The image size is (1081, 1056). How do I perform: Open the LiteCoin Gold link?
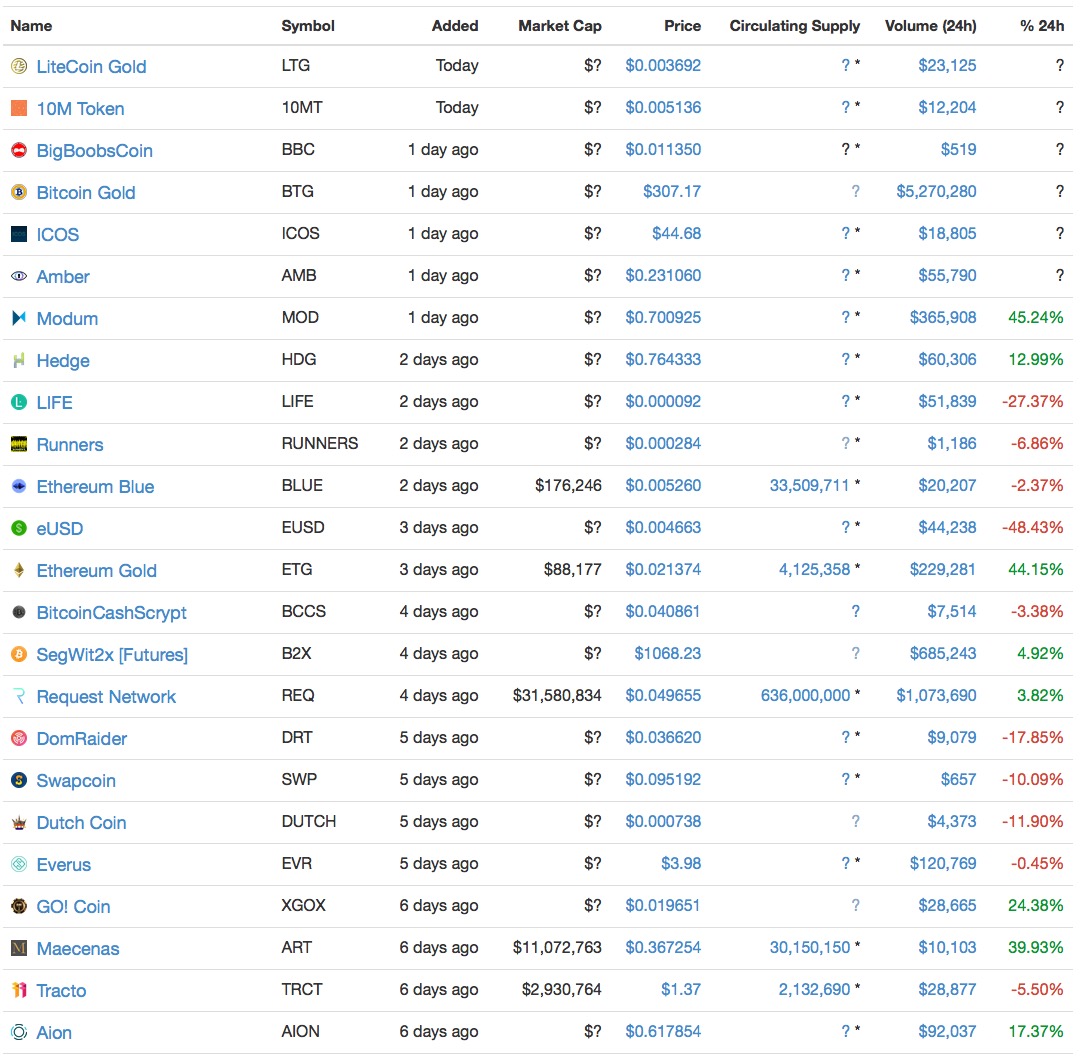[91, 67]
